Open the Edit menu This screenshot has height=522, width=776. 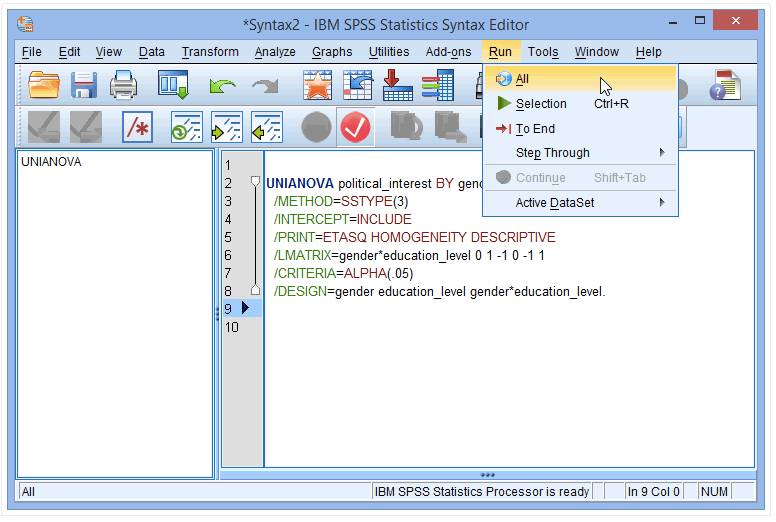click(69, 52)
